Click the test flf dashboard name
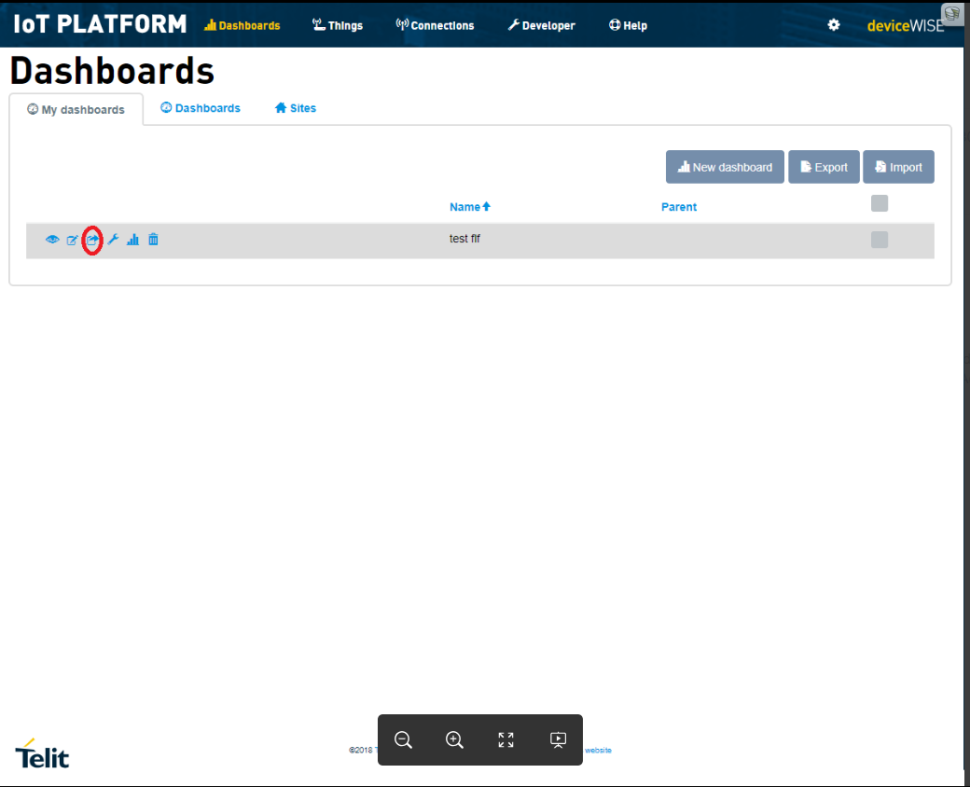 (465, 239)
